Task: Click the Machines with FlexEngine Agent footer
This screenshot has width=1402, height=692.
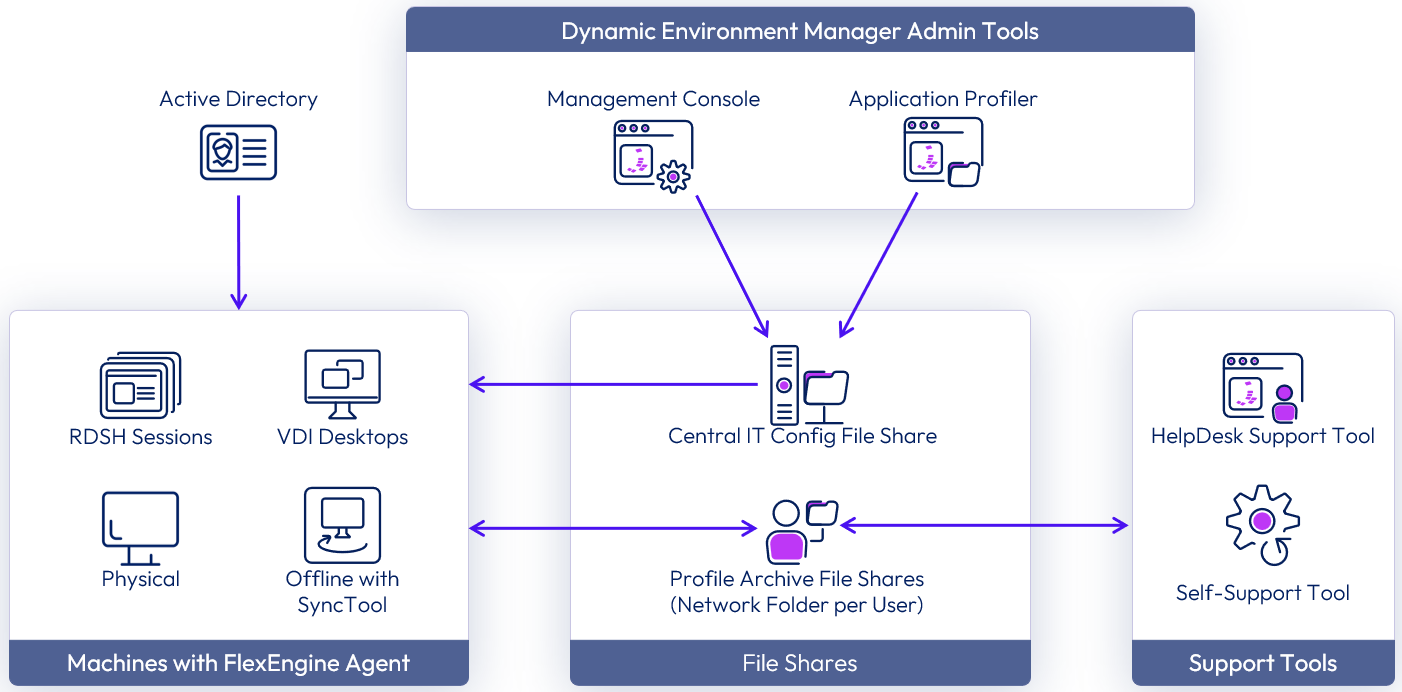Action: [x=238, y=663]
